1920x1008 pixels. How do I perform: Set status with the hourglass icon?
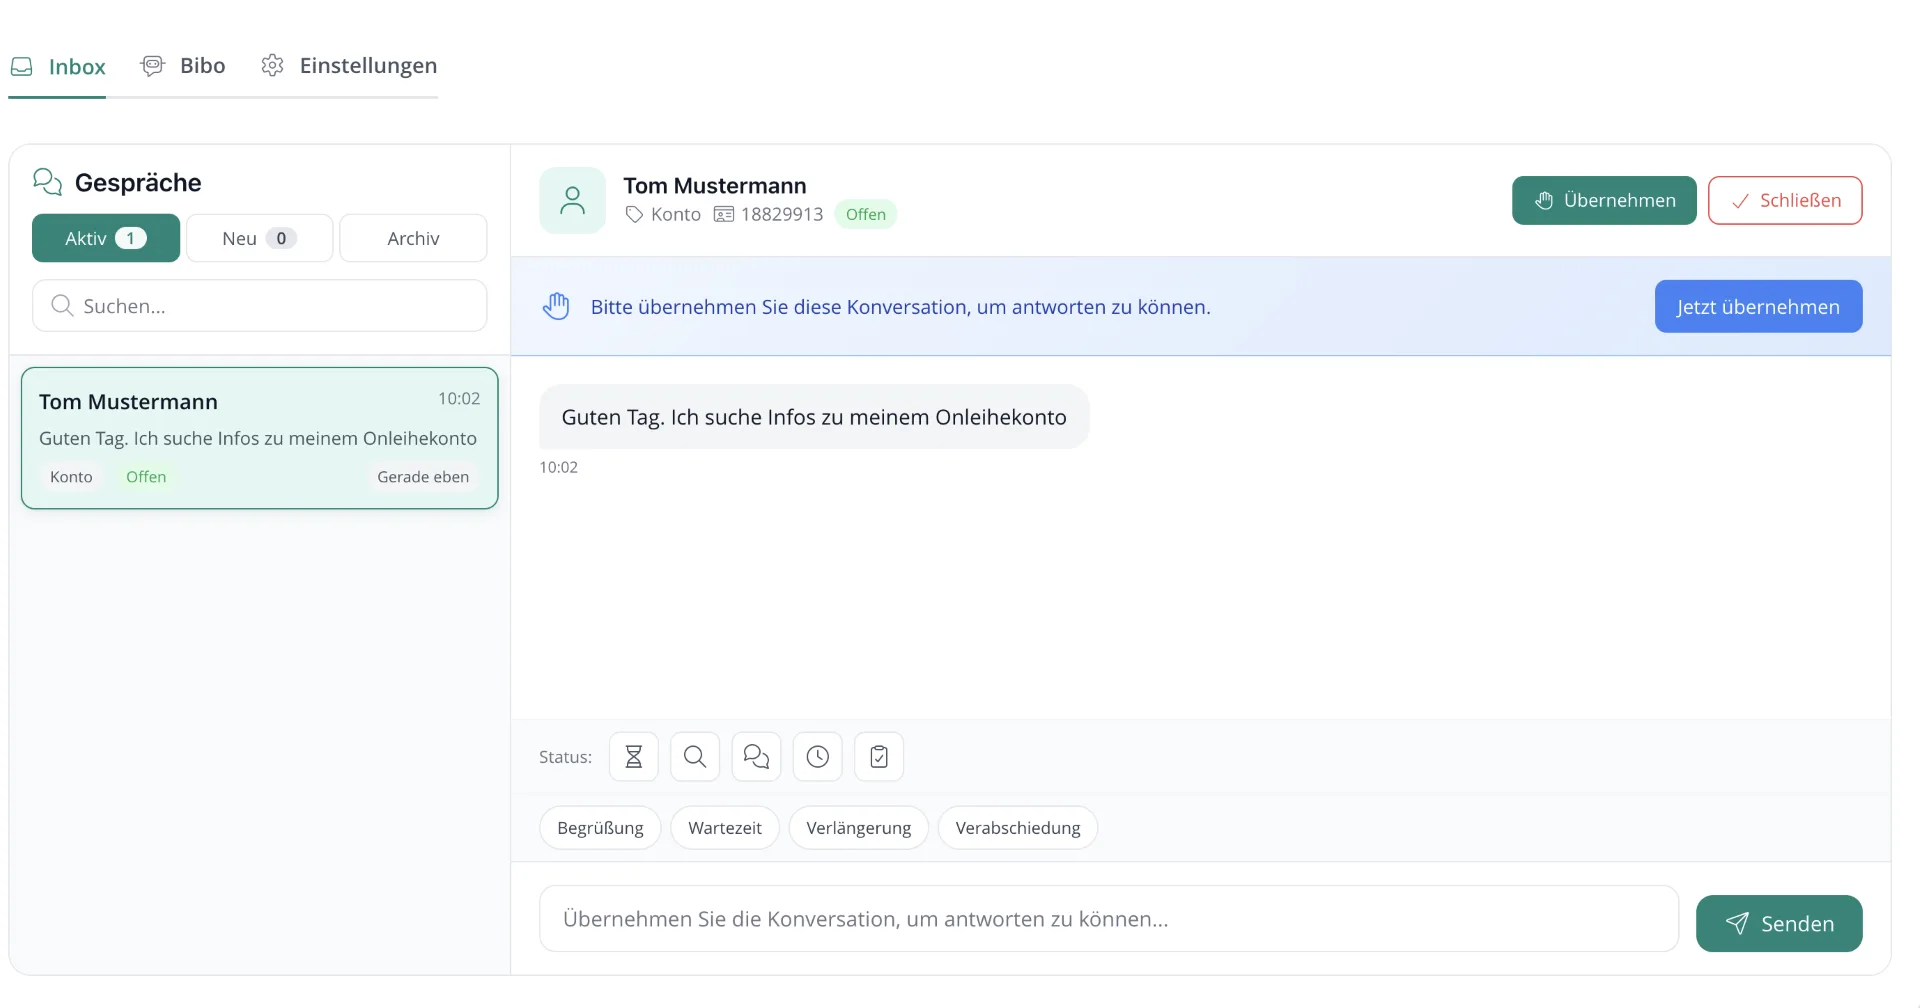coord(634,757)
